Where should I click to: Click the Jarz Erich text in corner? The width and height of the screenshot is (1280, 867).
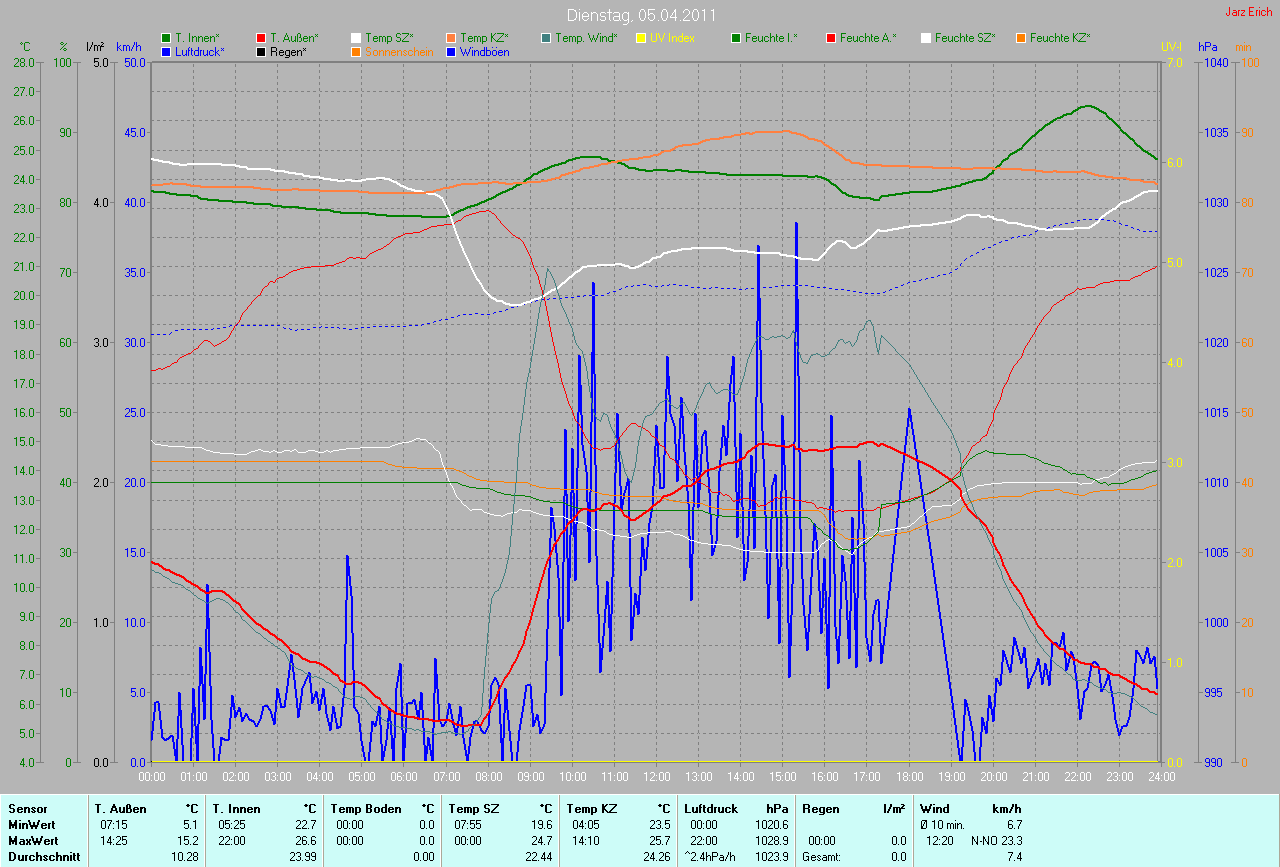click(1249, 12)
